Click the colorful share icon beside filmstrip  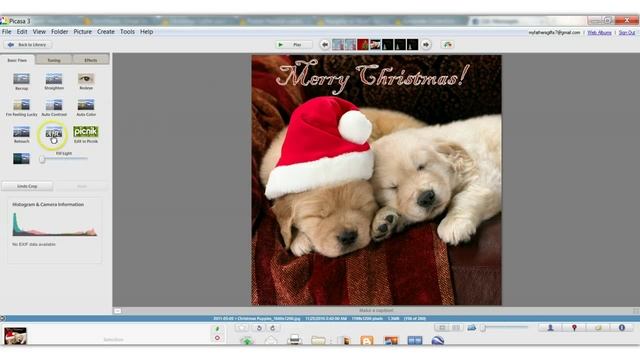tap(448, 44)
